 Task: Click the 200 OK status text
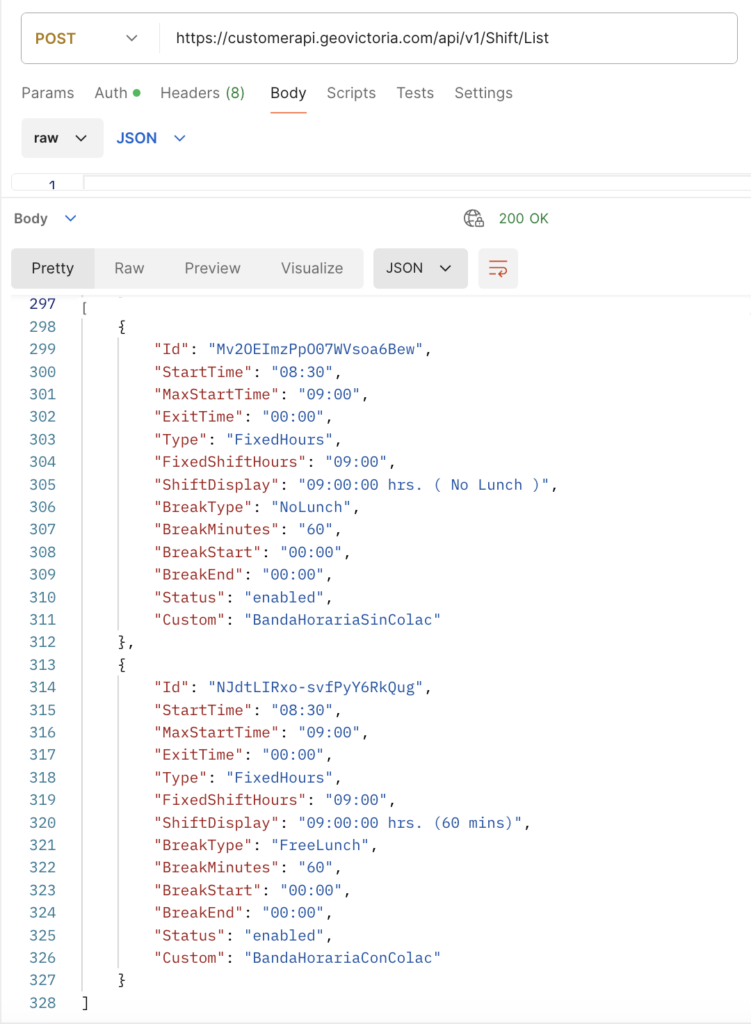pyautogui.click(x=524, y=218)
